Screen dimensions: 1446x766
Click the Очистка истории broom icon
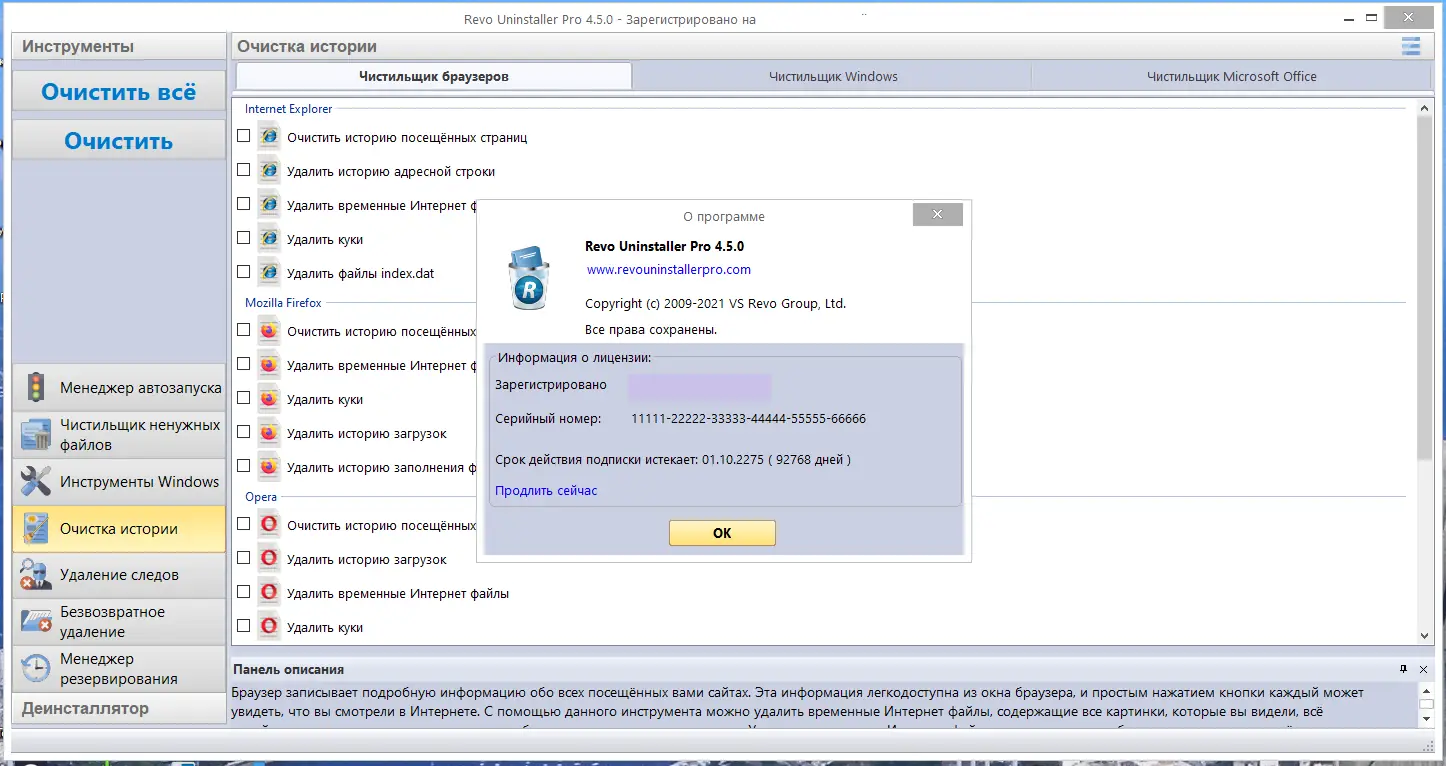(36, 528)
